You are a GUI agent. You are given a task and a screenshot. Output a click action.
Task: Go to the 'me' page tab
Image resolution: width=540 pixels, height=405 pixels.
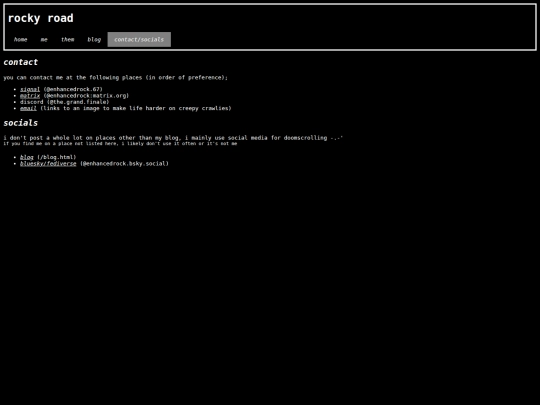(44, 40)
